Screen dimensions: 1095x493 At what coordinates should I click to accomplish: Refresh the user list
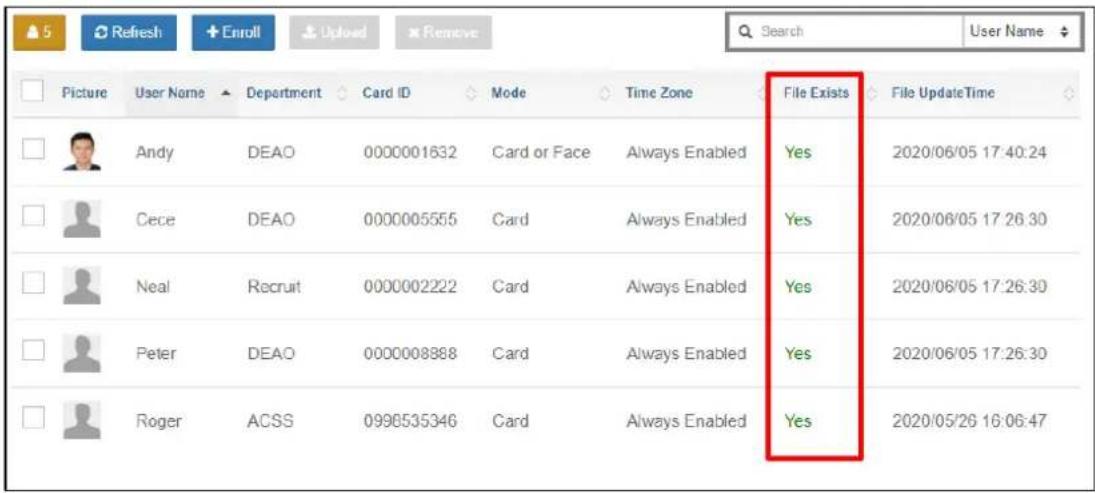[128, 33]
